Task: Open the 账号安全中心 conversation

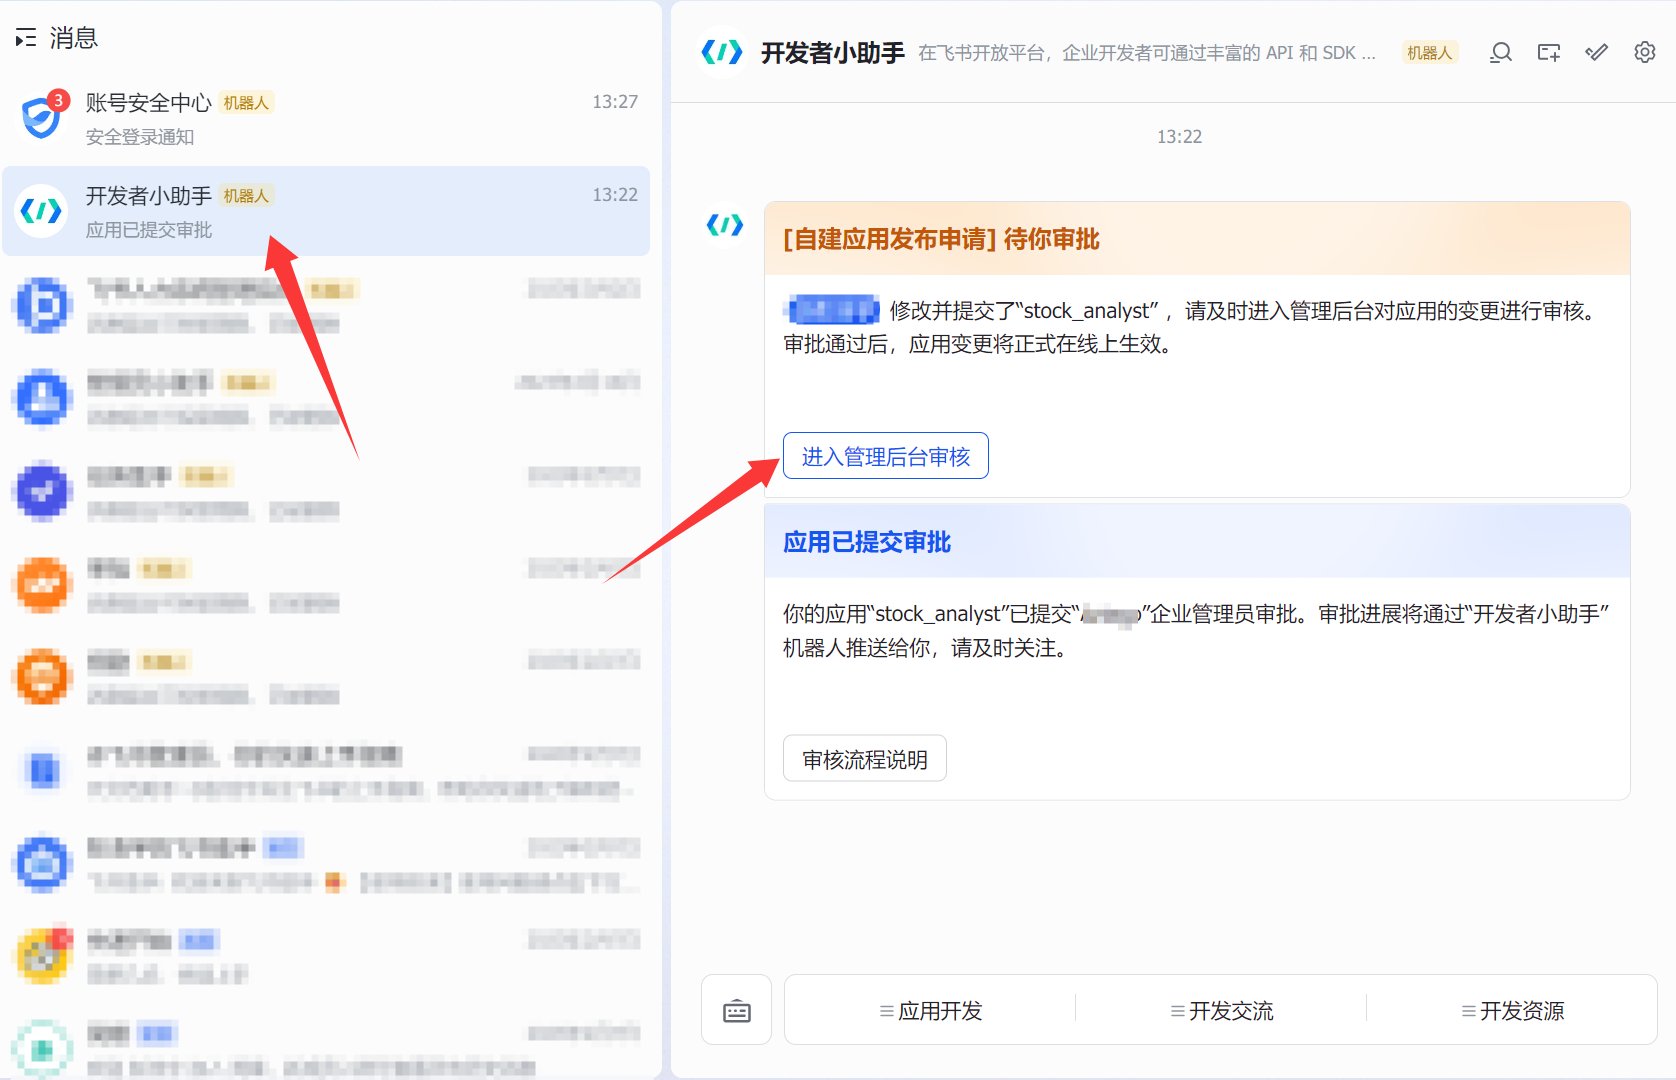Action: (326, 118)
